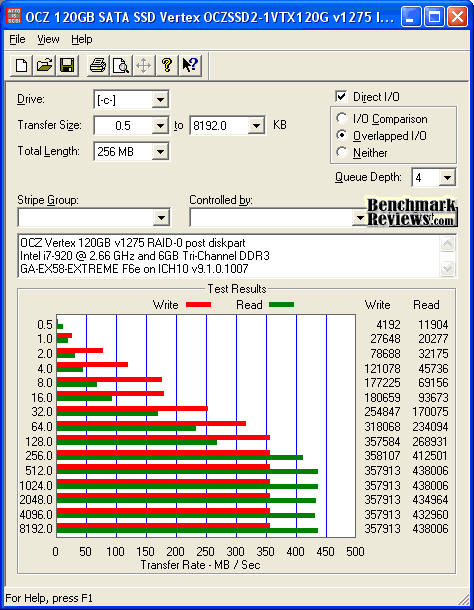Image resolution: width=474 pixels, height=610 pixels.
Task: Click the description scrollbar down arrow
Action: 448,268
